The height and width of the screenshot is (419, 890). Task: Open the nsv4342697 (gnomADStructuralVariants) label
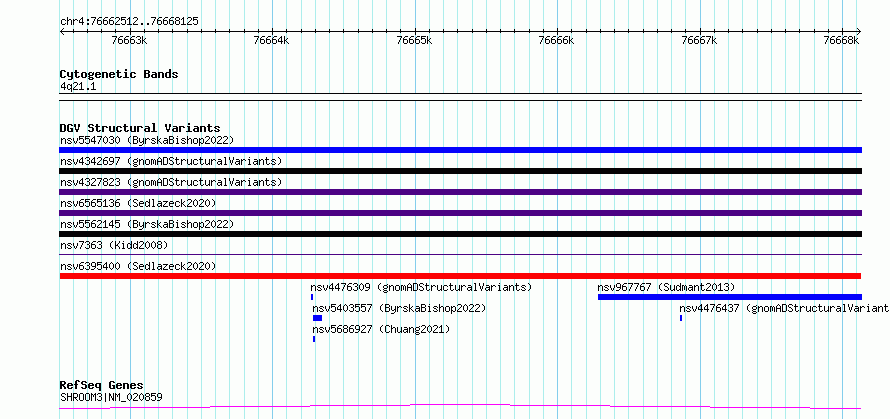(171, 161)
